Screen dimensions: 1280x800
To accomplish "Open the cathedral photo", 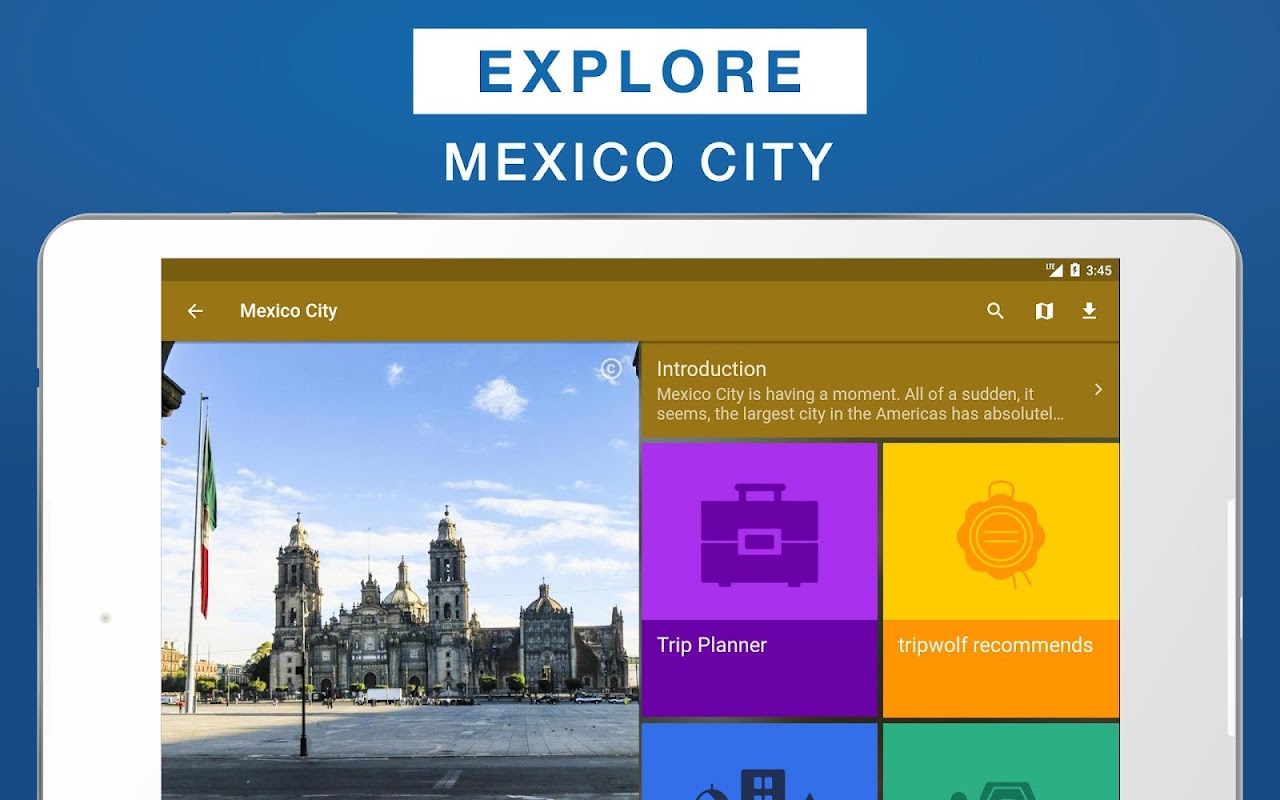I will coord(400,570).
